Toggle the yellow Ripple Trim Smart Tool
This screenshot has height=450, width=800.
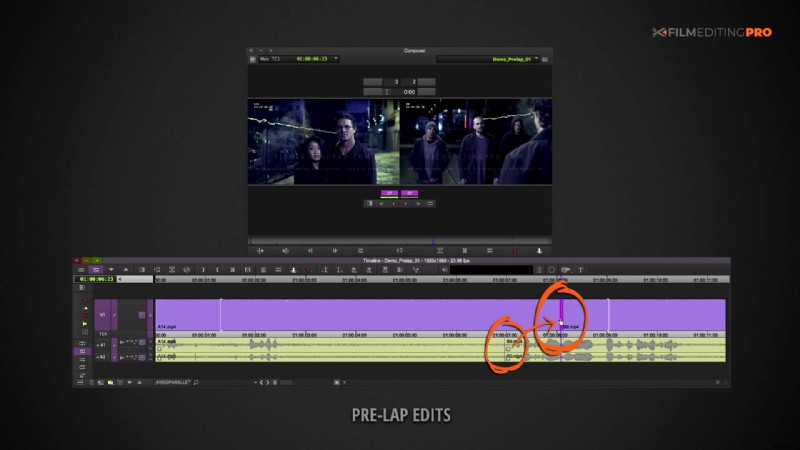click(85, 324)
